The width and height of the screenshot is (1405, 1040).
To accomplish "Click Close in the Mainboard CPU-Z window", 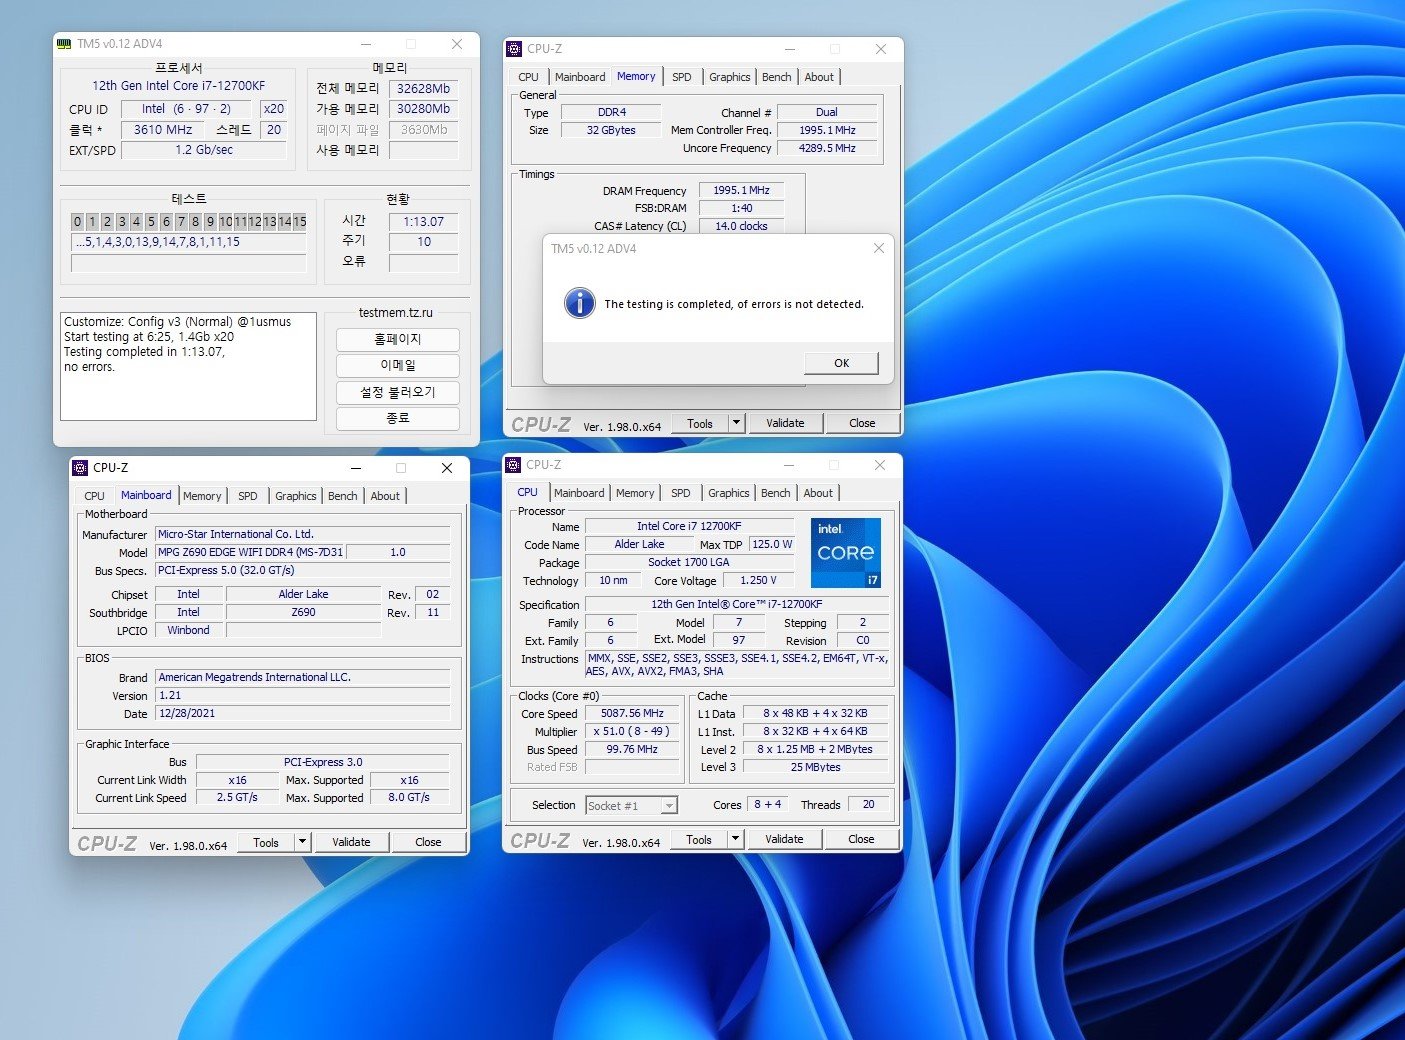I will pos(428,842).
